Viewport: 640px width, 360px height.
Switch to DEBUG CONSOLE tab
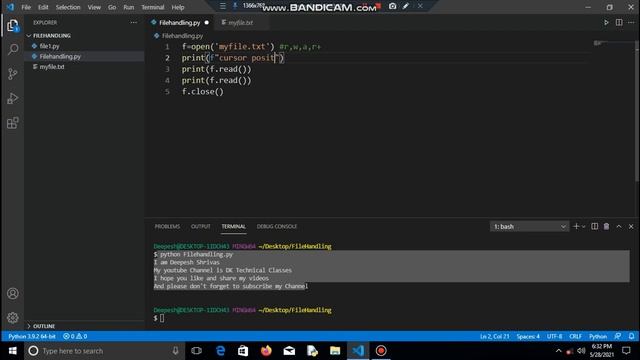(x=277, y=226)
